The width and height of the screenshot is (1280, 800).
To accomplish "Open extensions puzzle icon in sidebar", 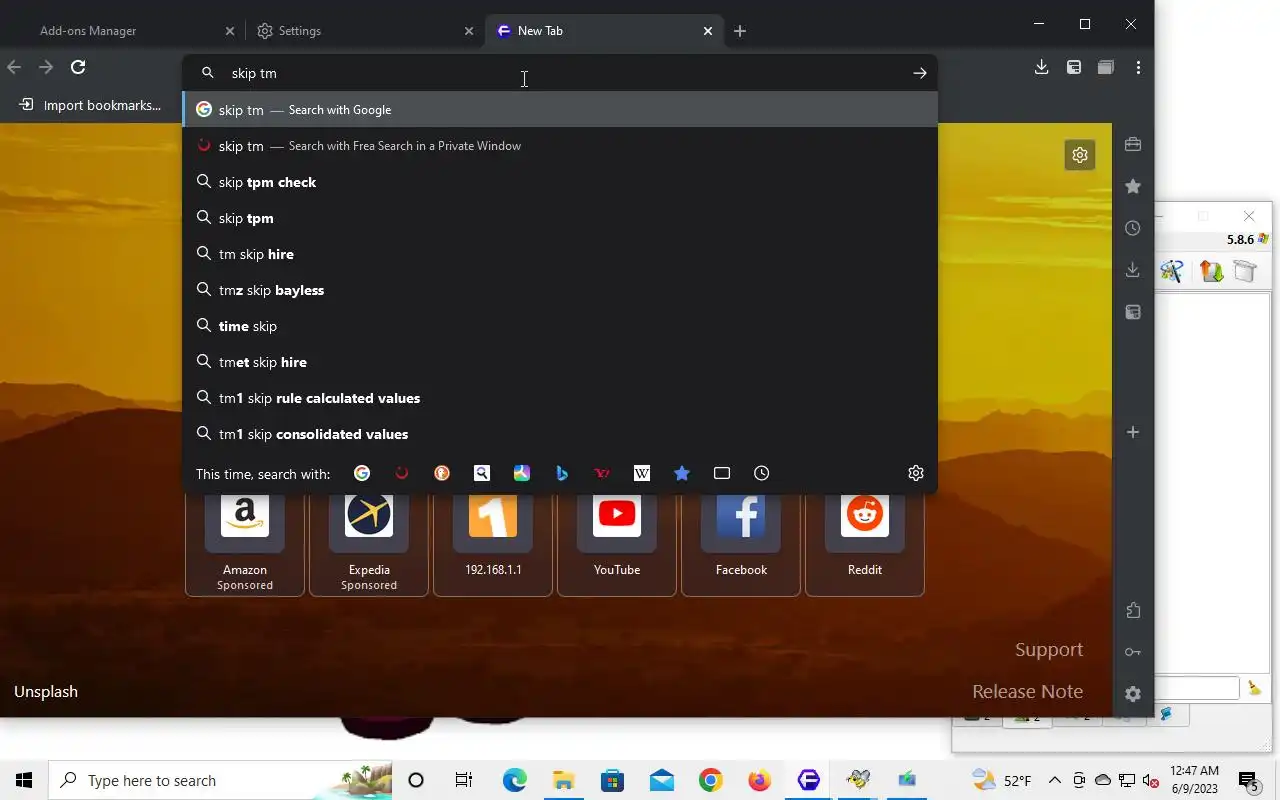I will [x=1133, y=610].
